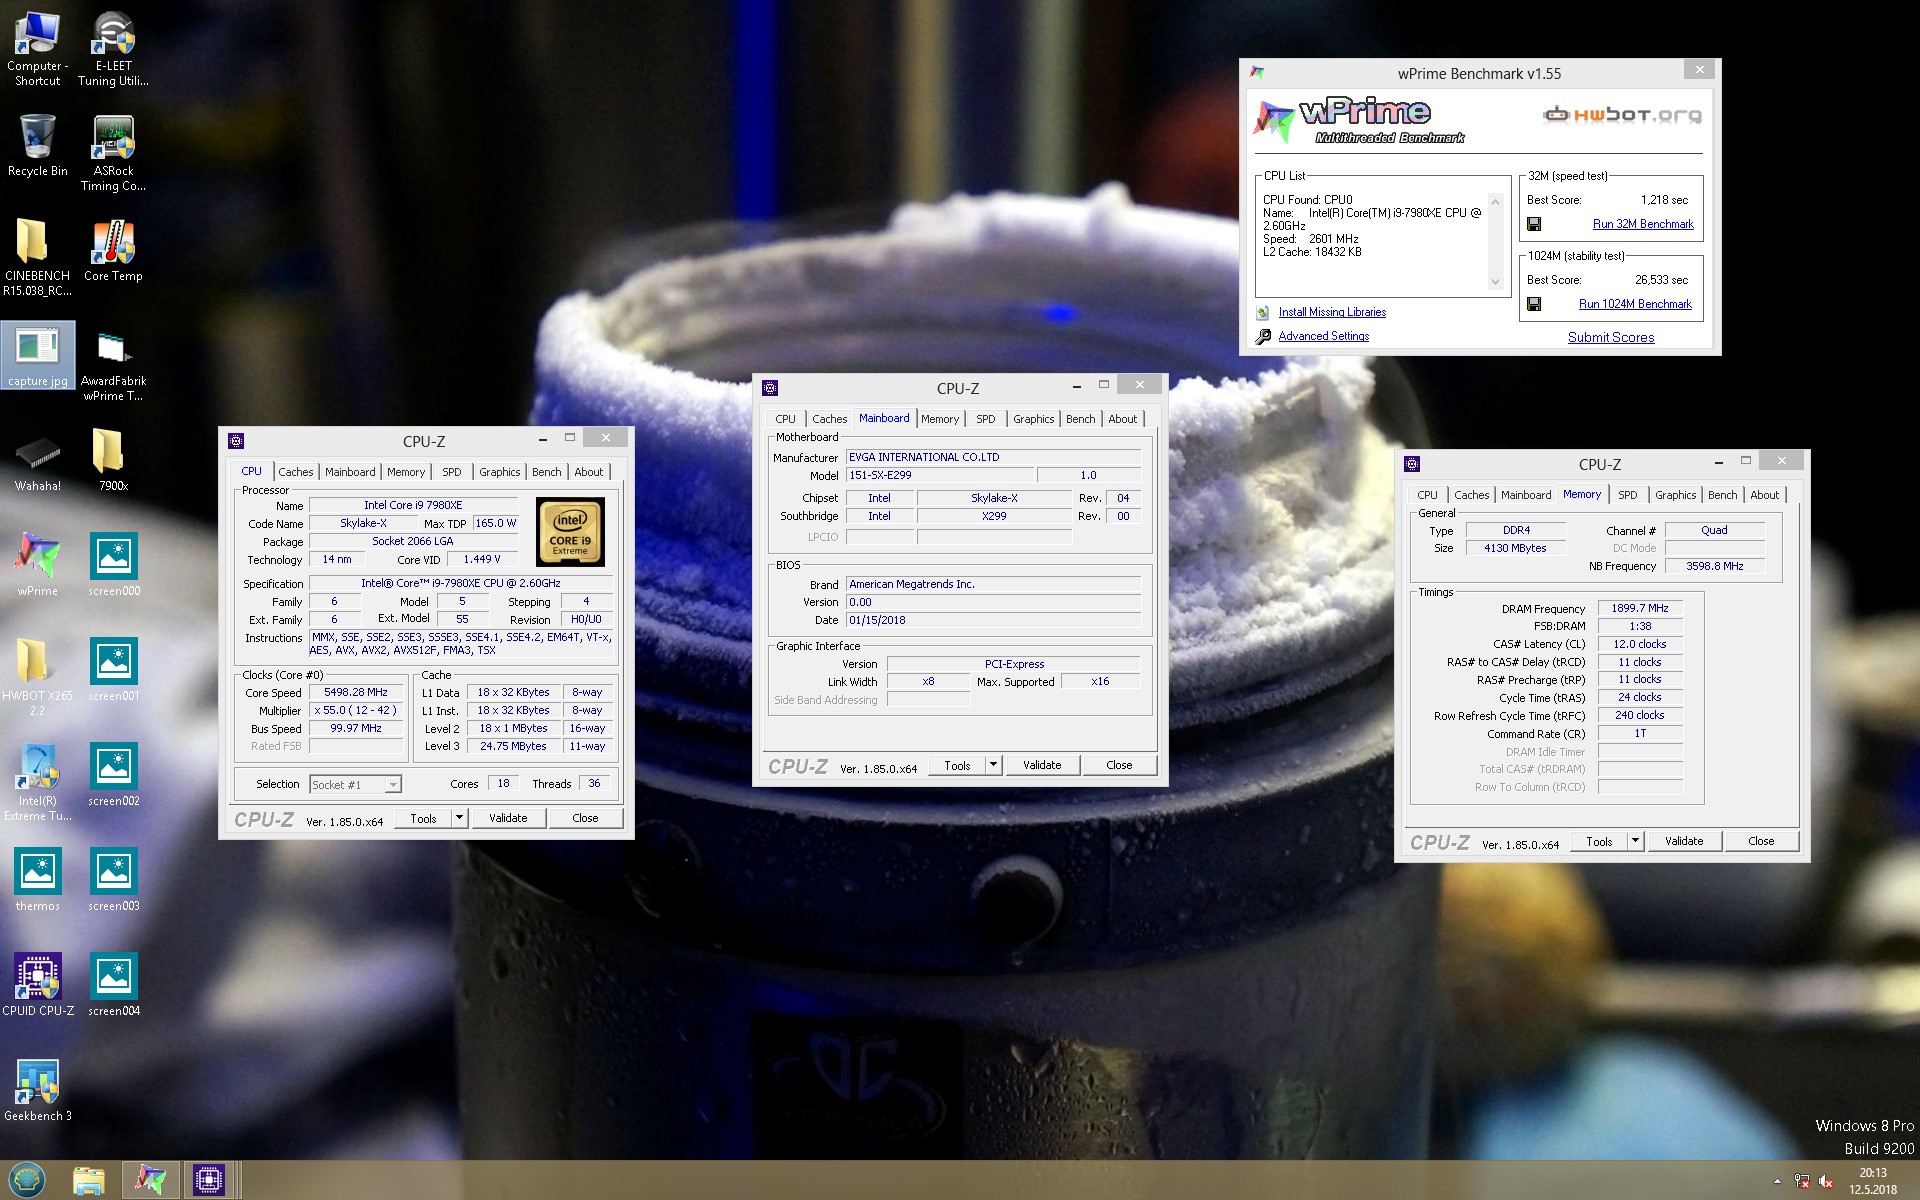This screenshot has width=1920, height=1200.
Task: Click the Core Speed 5498.28 MHz field
Action: click(356, 692)
